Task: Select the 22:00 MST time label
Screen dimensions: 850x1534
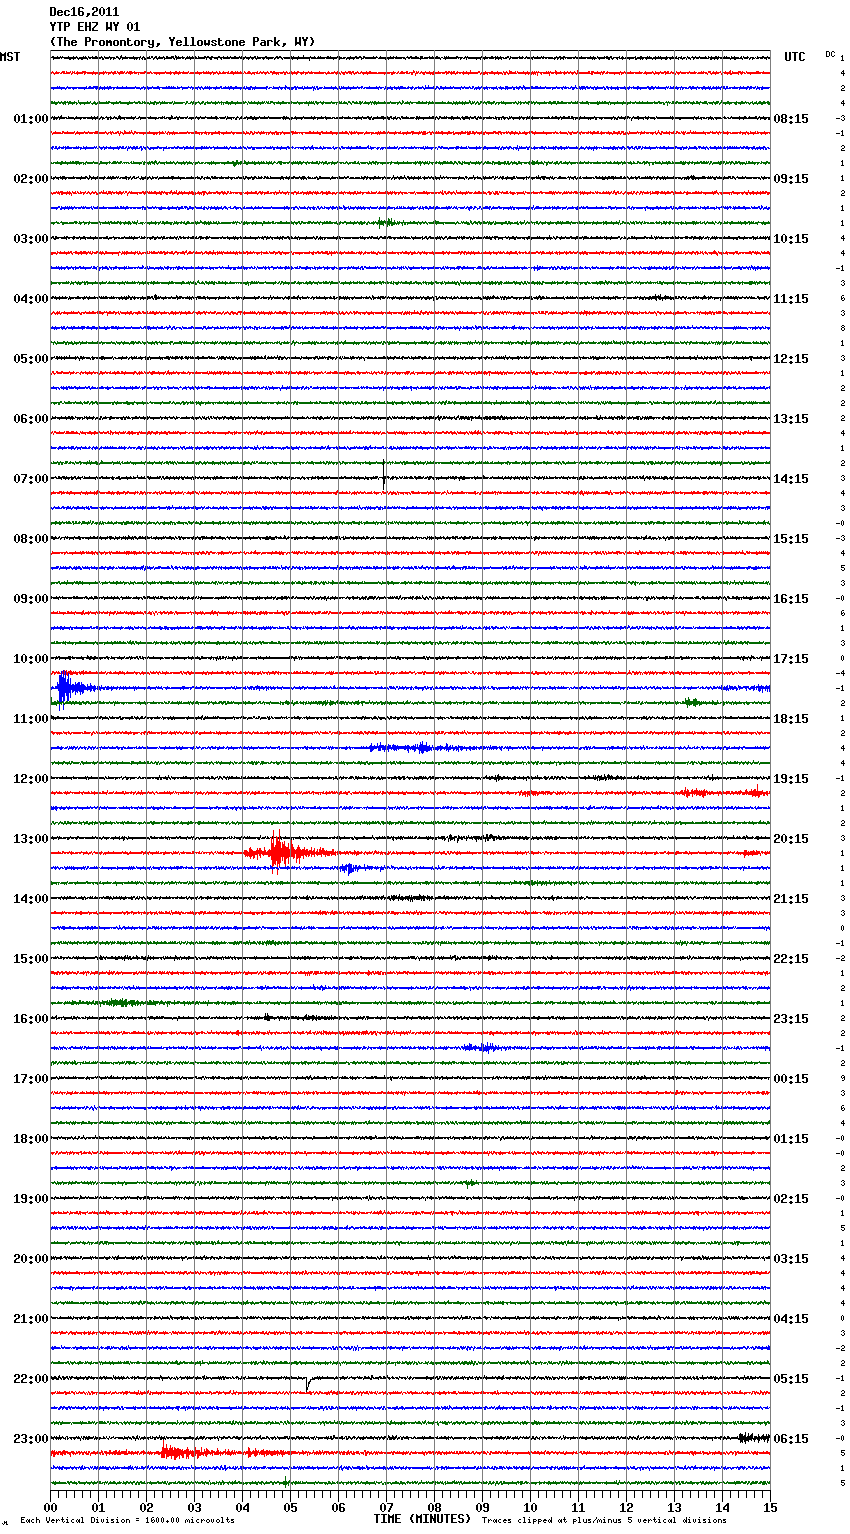Action: click(31, 1379)
